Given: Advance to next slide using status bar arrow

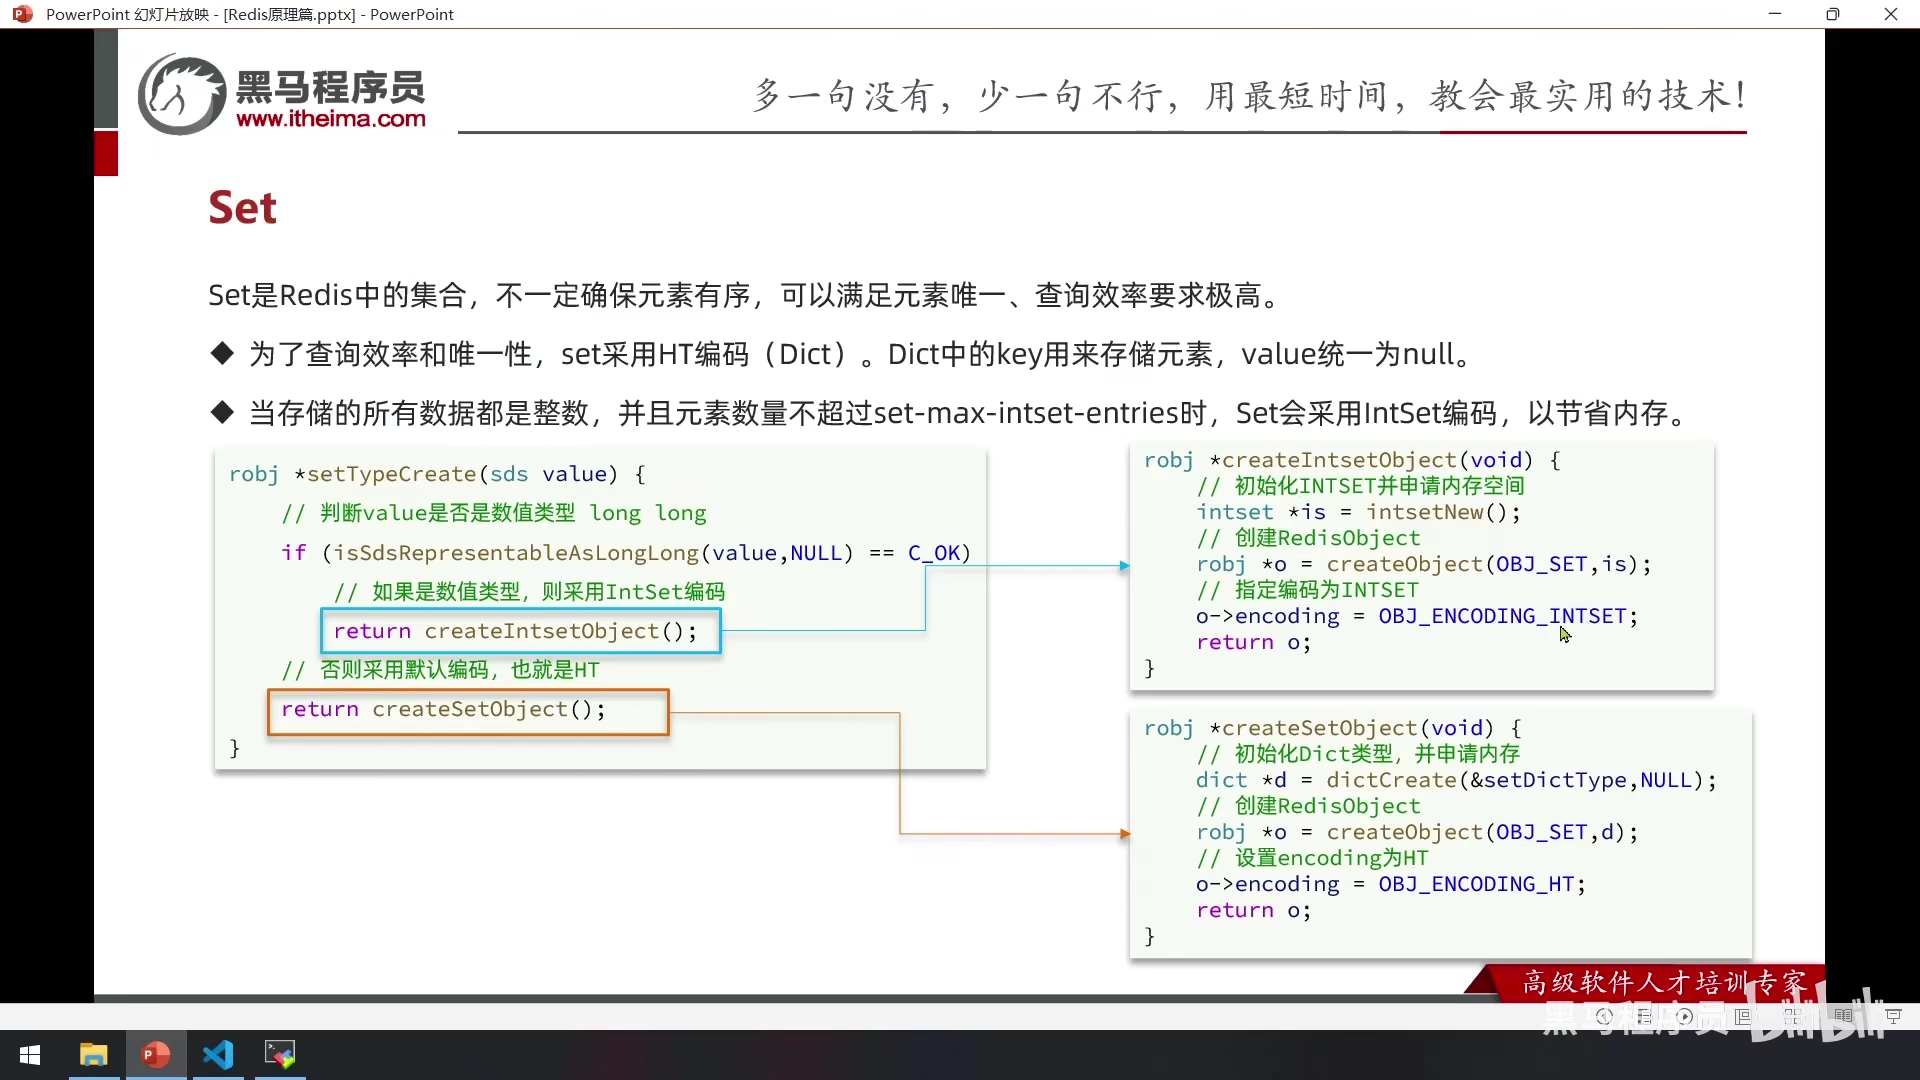Looking at the screenshot, I should (1685, 1016).
